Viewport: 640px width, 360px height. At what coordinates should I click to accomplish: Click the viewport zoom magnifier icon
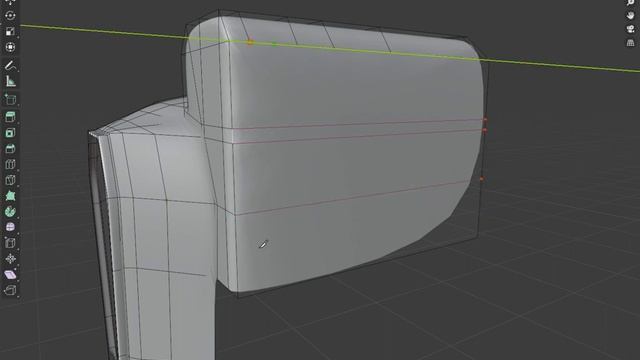point(630,2)
